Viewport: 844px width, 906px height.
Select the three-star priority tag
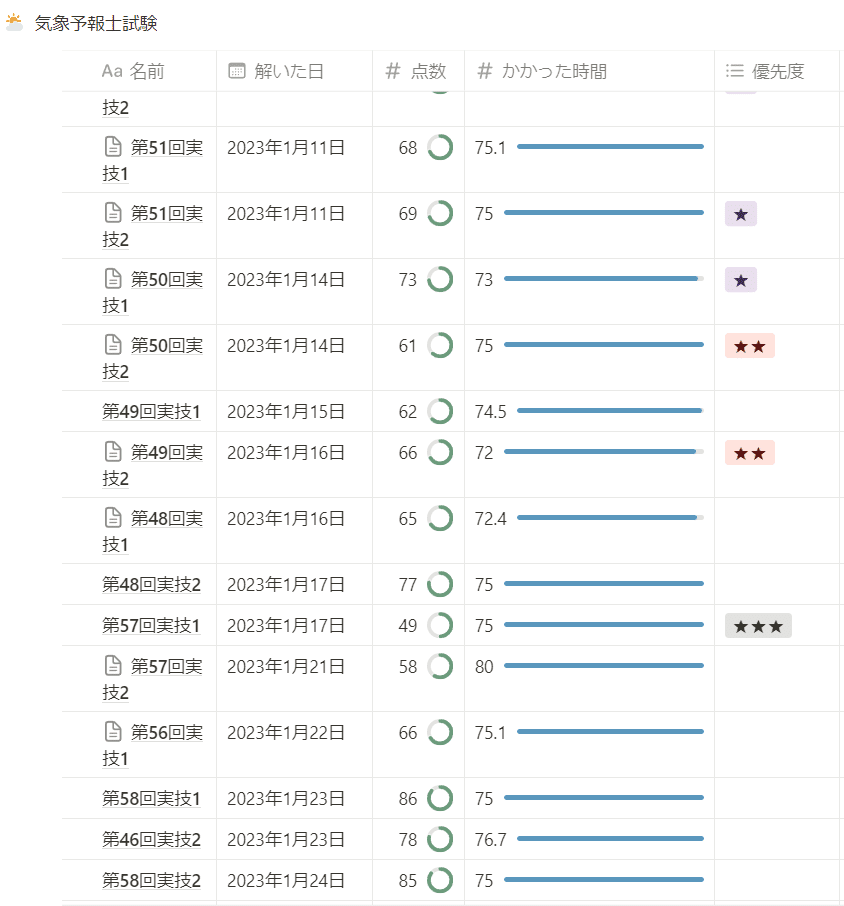[x=758, y=626]
